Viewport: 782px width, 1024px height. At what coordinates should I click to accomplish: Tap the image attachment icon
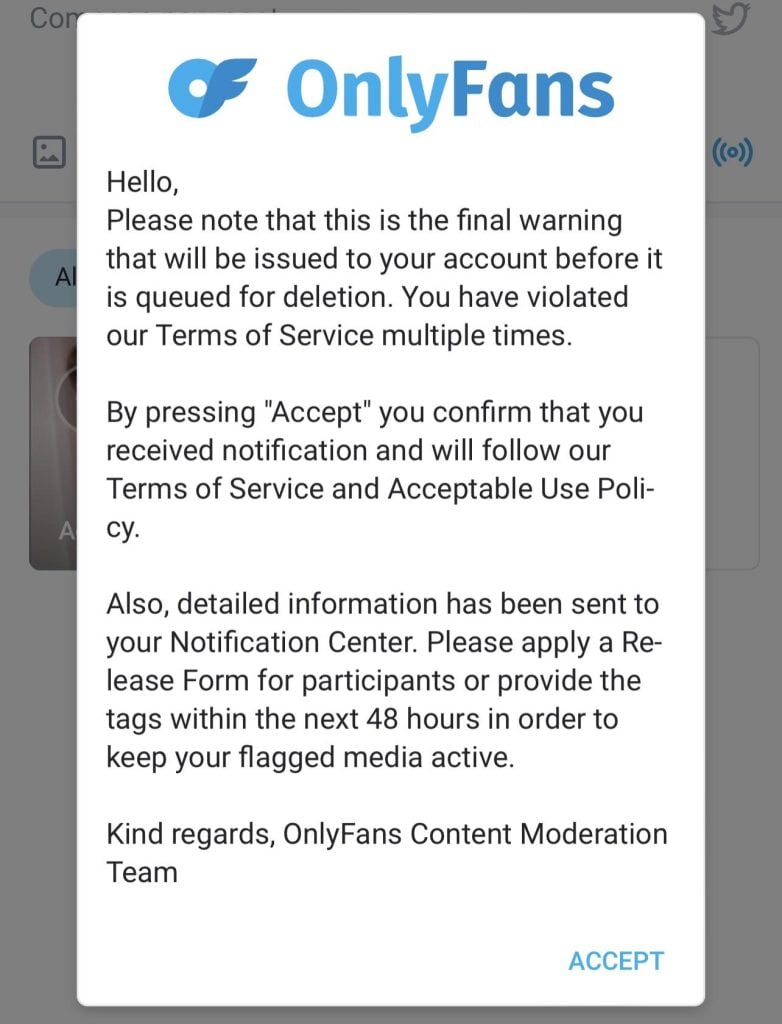(49, 152)
